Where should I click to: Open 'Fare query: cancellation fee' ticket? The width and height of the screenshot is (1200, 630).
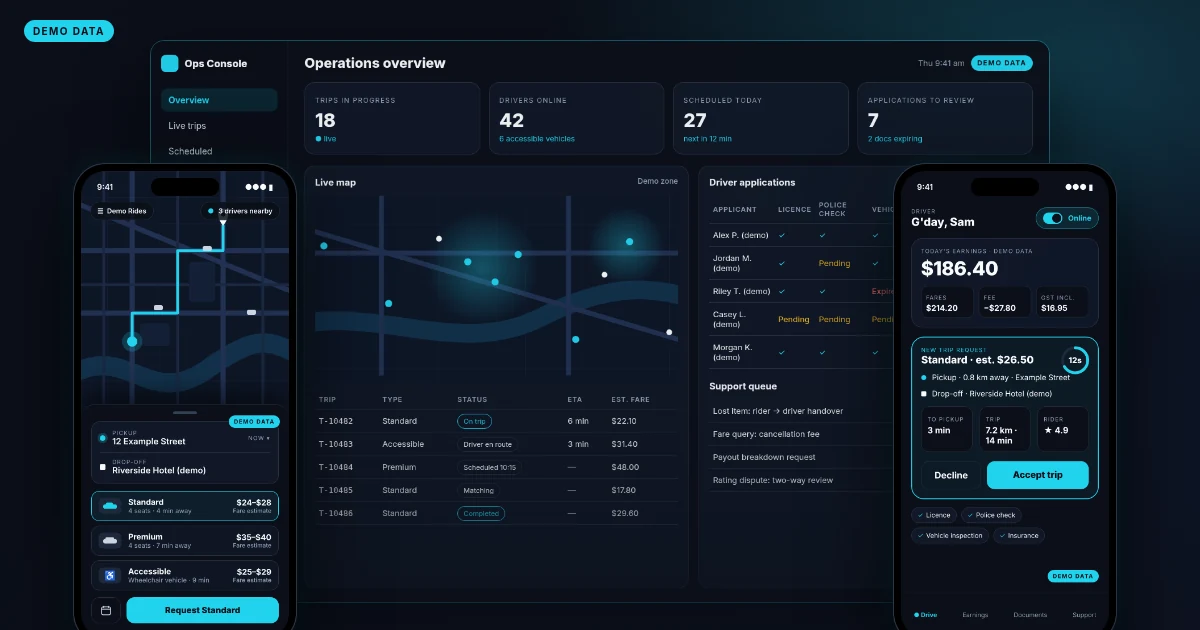(x=767, y=434)
